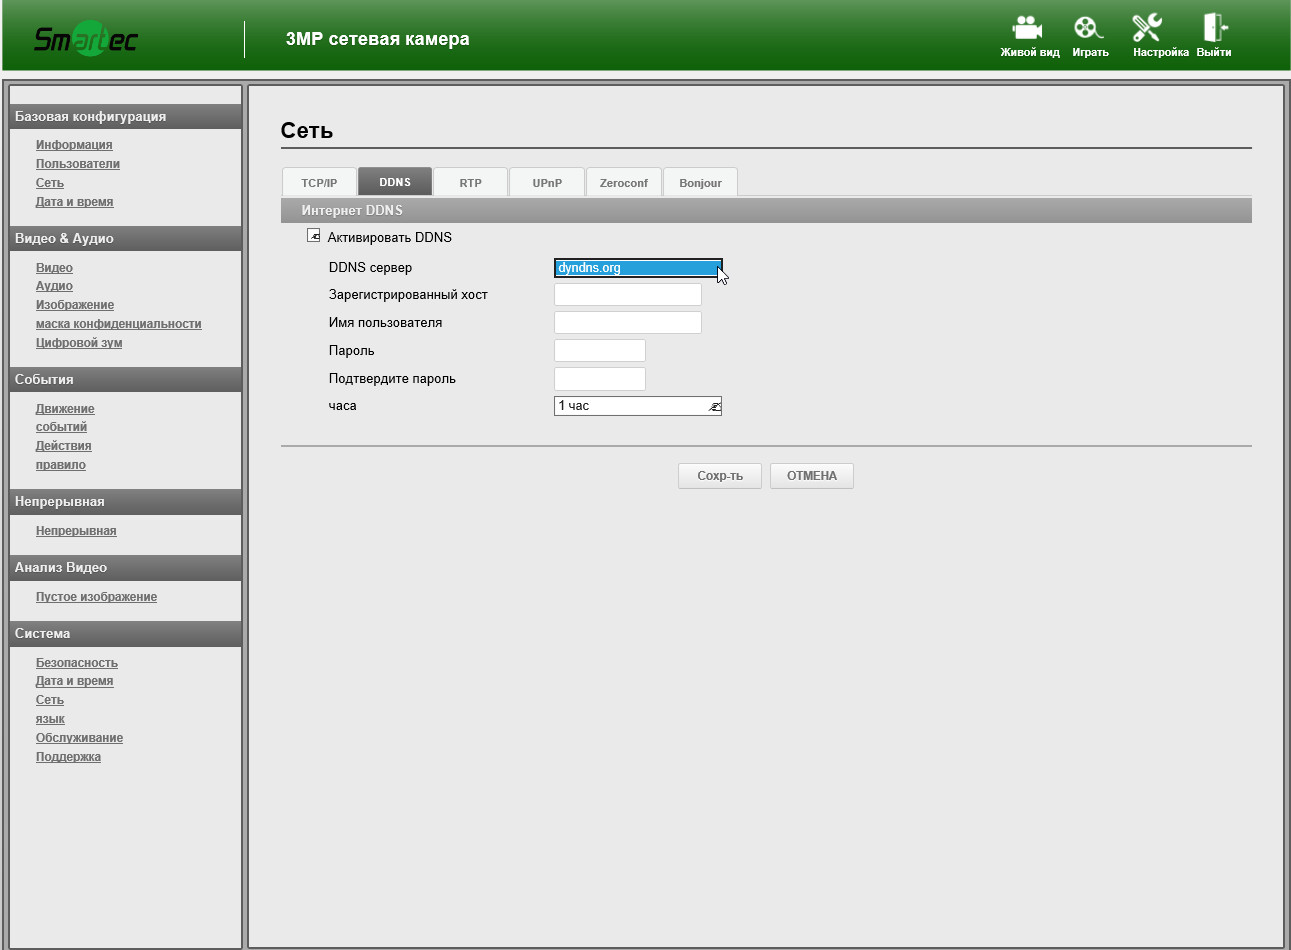The image size is (1291, 950).
Task: Select the Пароль input field
Action: [x=600, y=350]
